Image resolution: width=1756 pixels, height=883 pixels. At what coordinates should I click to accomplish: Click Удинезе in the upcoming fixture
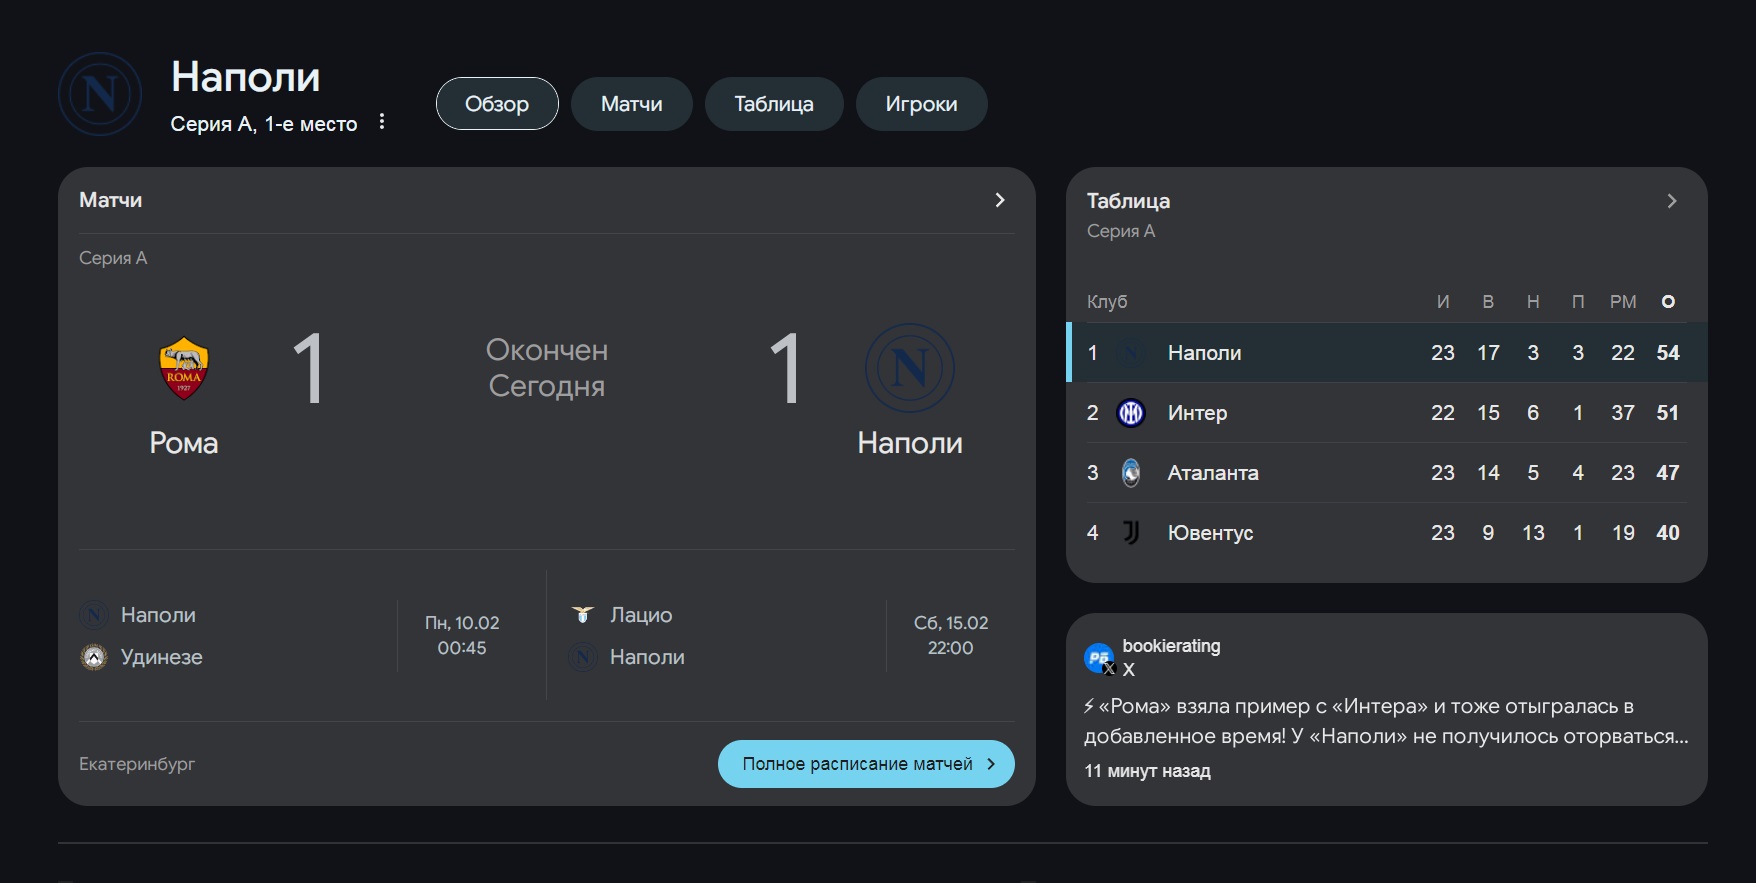(x=162, y=657)
